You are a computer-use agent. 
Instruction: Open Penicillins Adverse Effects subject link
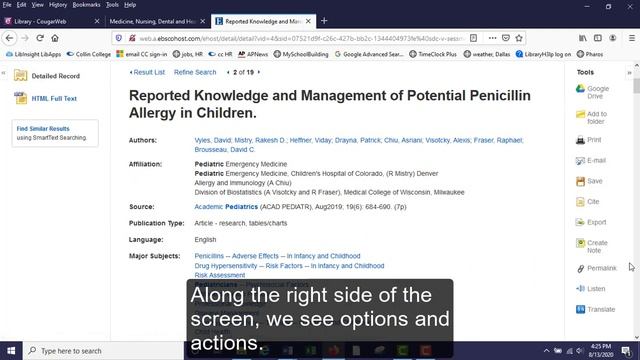[x=277, y=256]
